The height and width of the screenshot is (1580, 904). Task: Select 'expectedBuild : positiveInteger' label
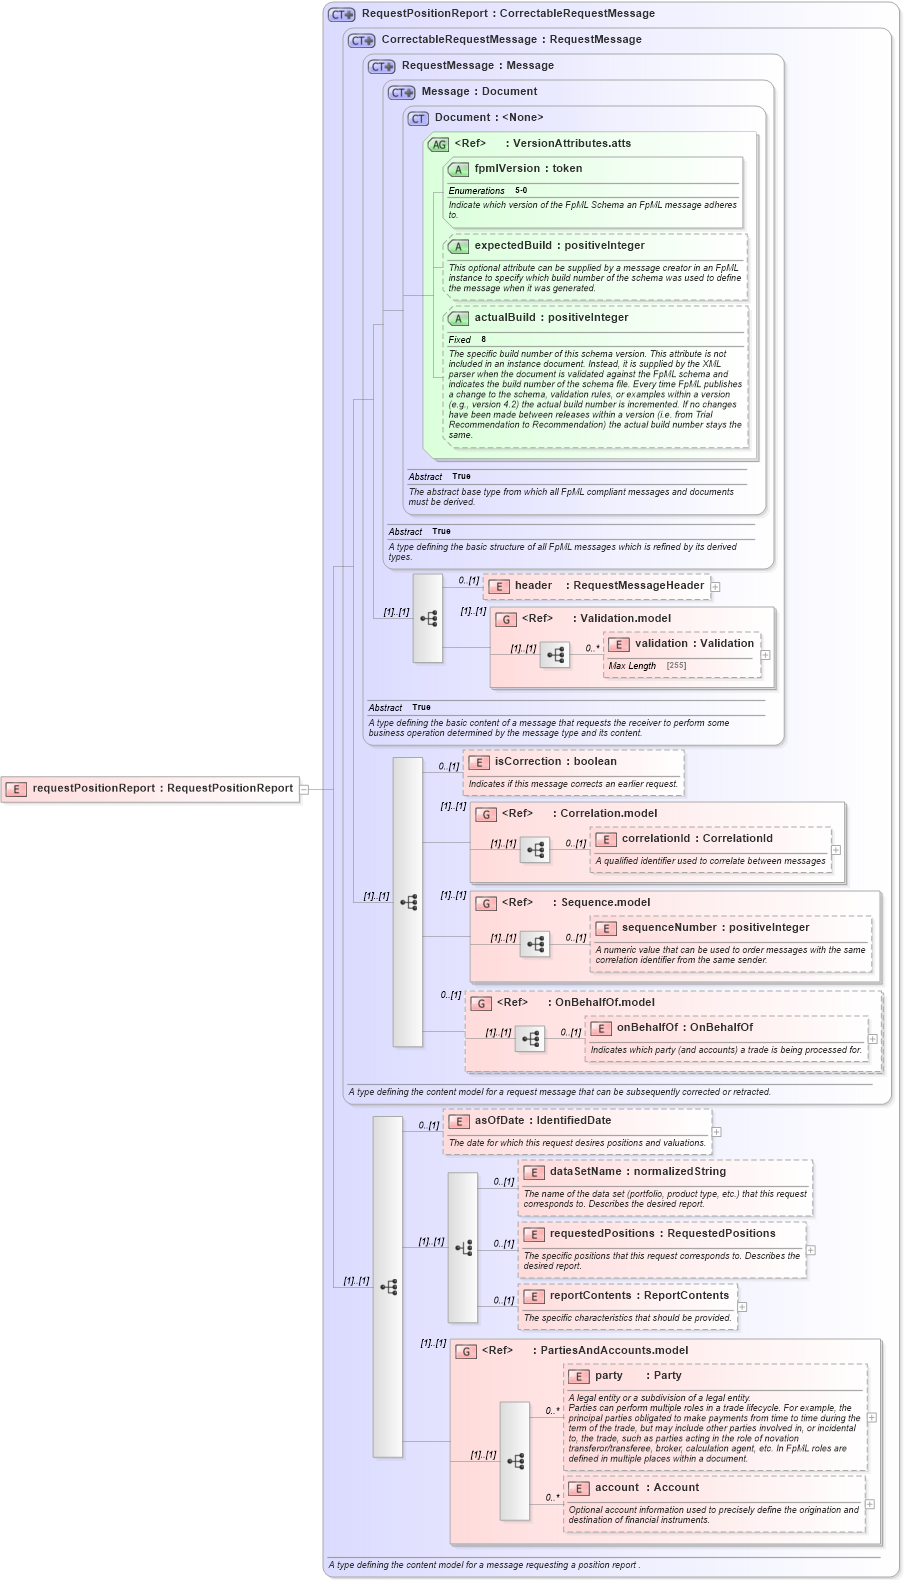[560, 246]
